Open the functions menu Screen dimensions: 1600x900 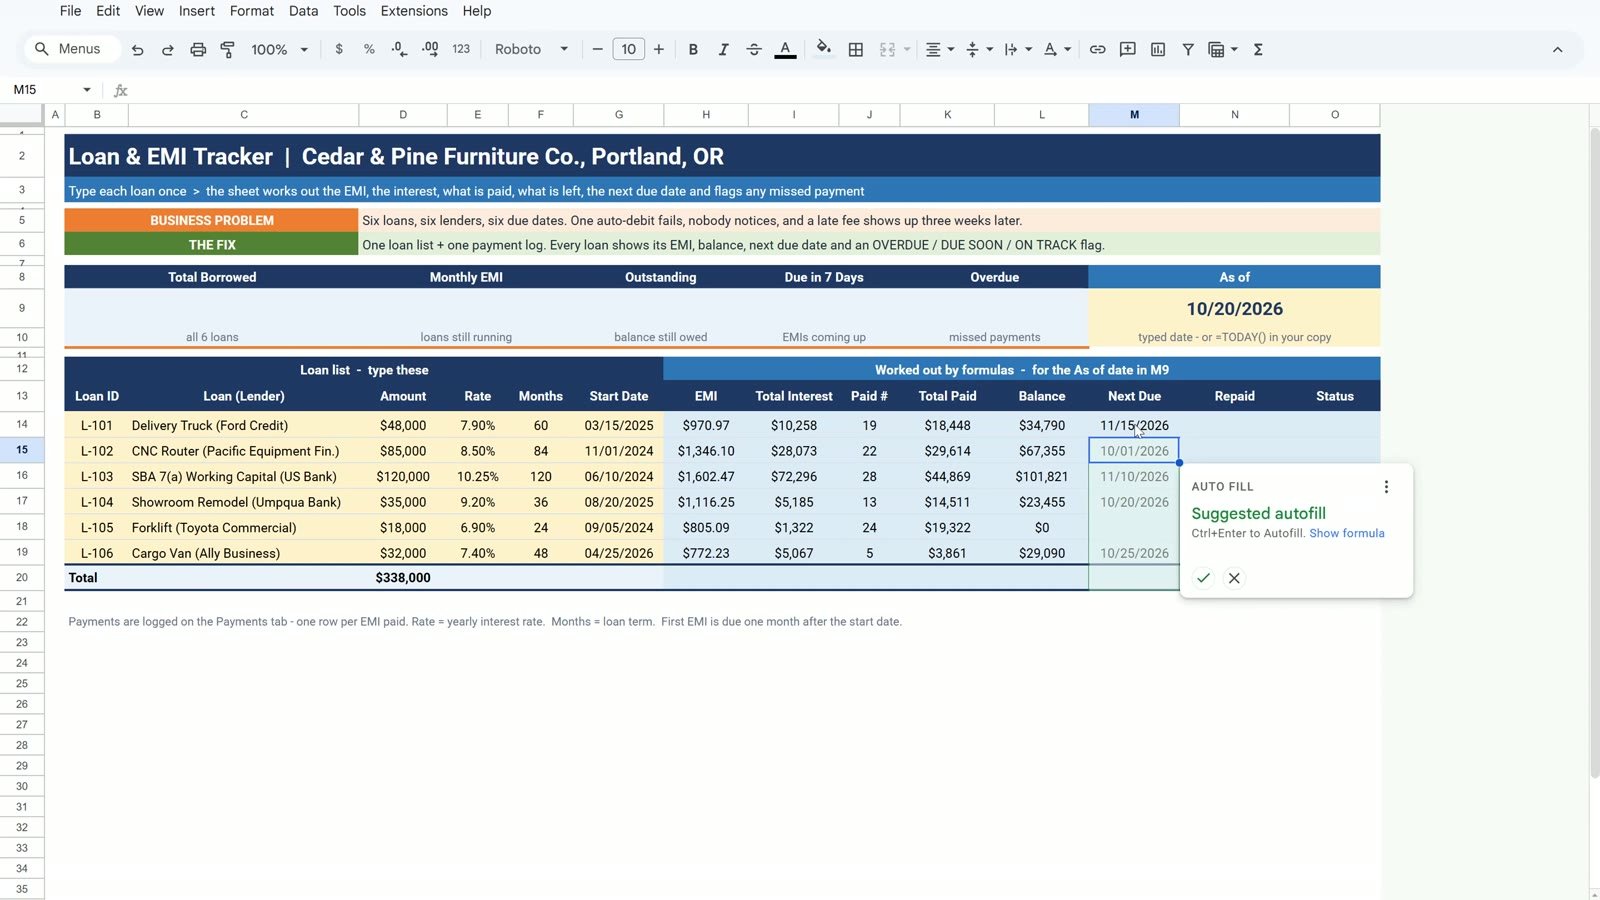(x=1258, y=49)
